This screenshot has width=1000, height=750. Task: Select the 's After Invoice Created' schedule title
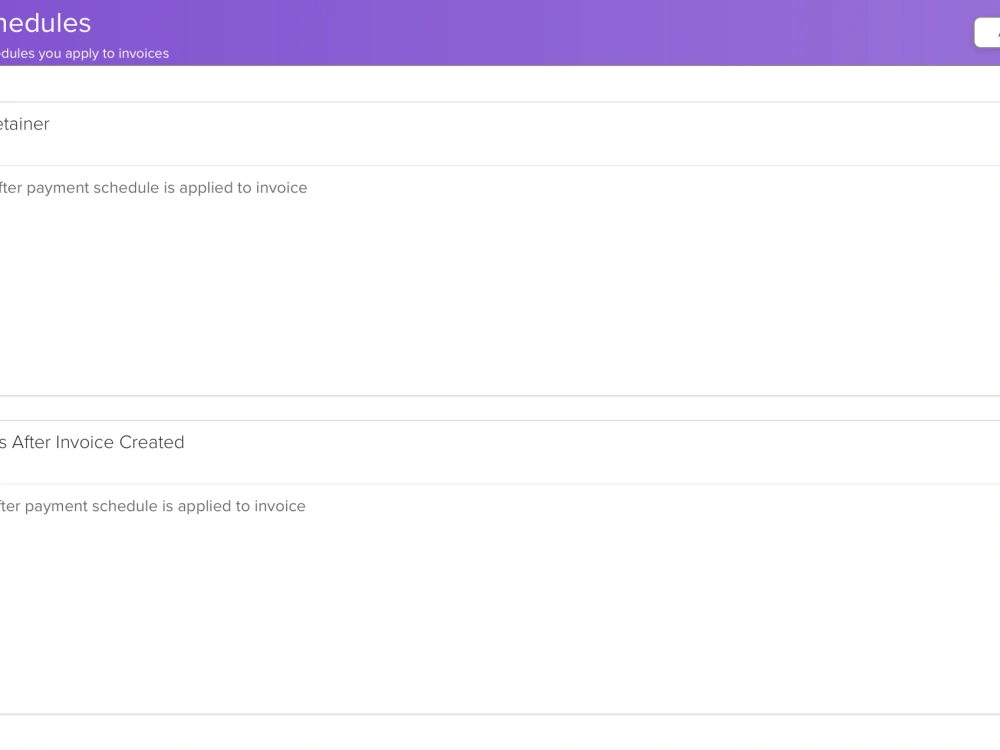(92, 442)
